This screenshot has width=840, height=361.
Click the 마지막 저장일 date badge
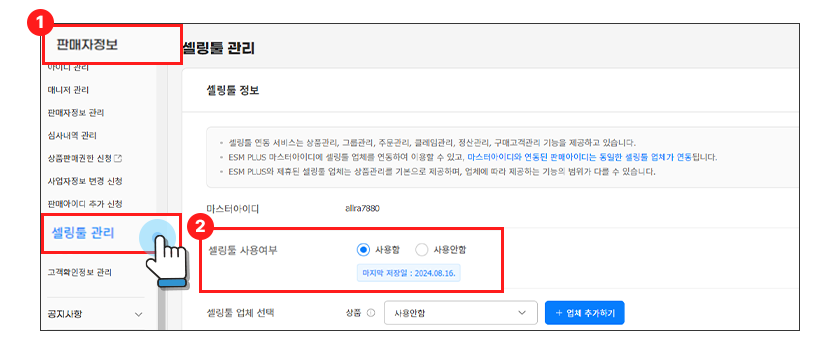(x=410, y=273)
